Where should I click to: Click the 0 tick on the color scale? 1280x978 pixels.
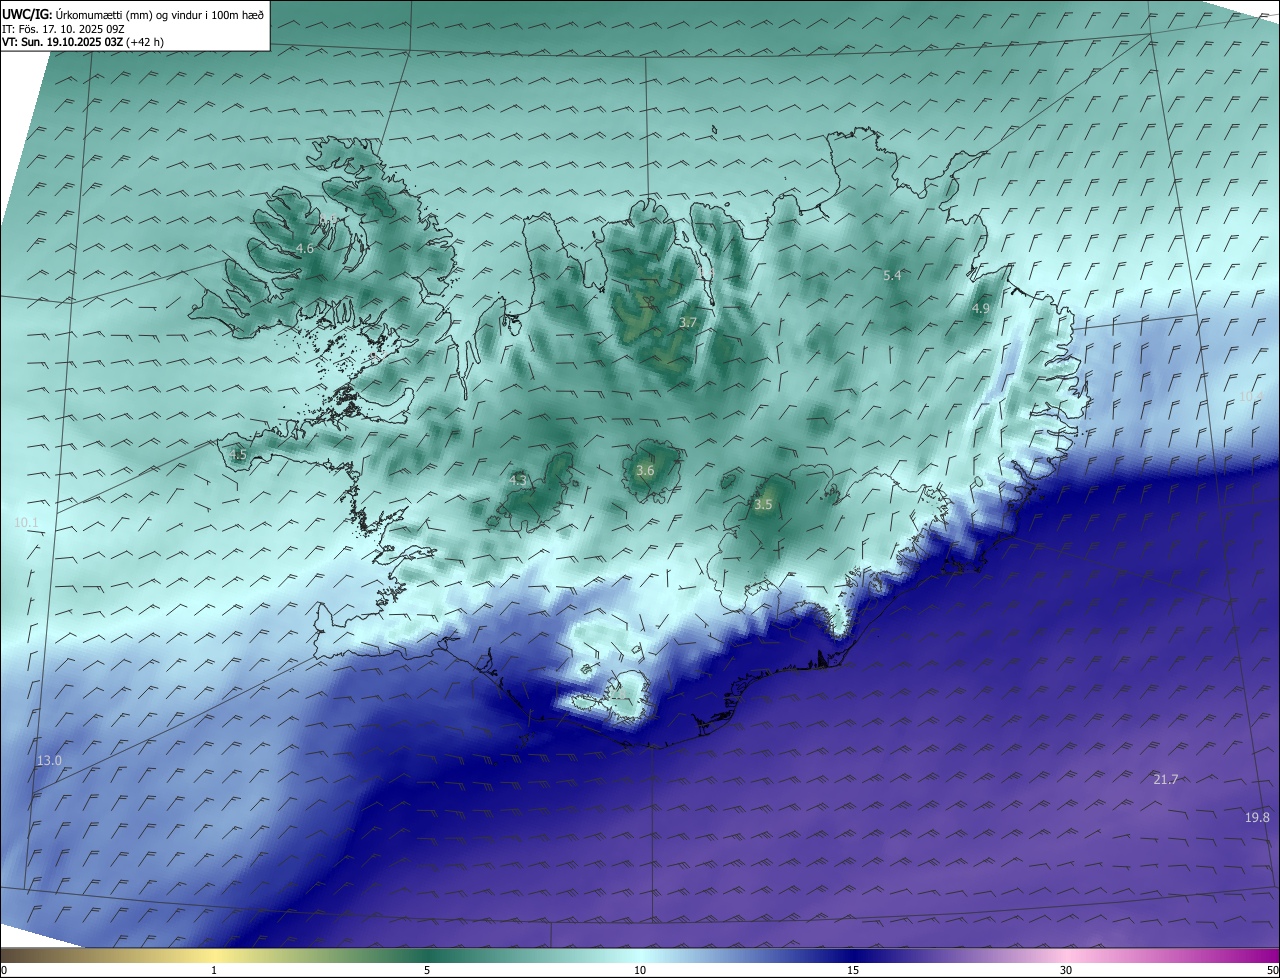pos(4,970)
